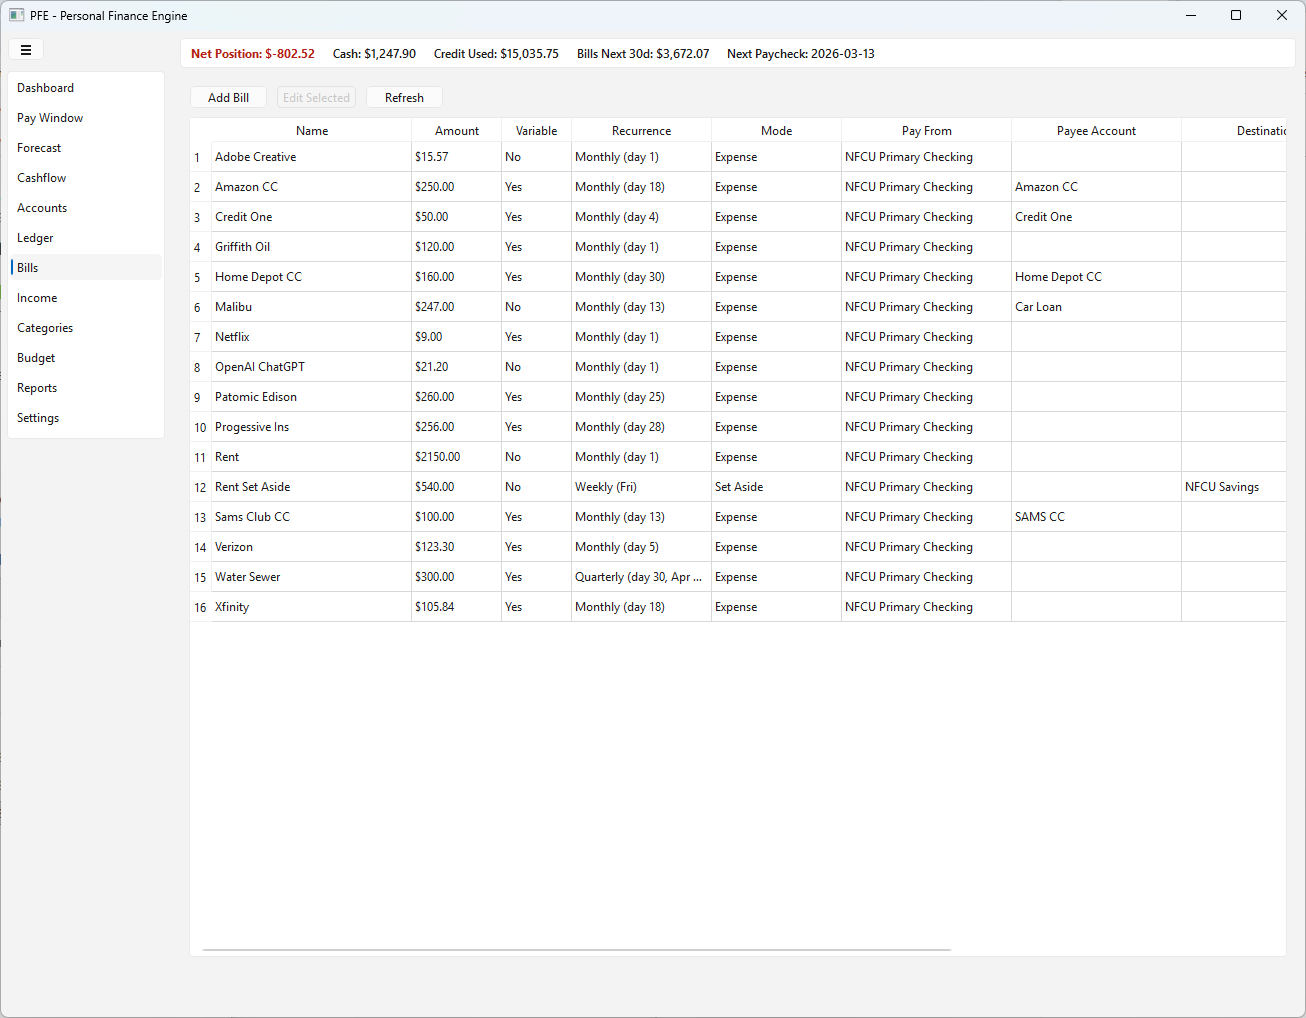Open the Settings page
The width and height of the screenshot is (1306, 1018).
pyautogui.click(x=37, y=417)
